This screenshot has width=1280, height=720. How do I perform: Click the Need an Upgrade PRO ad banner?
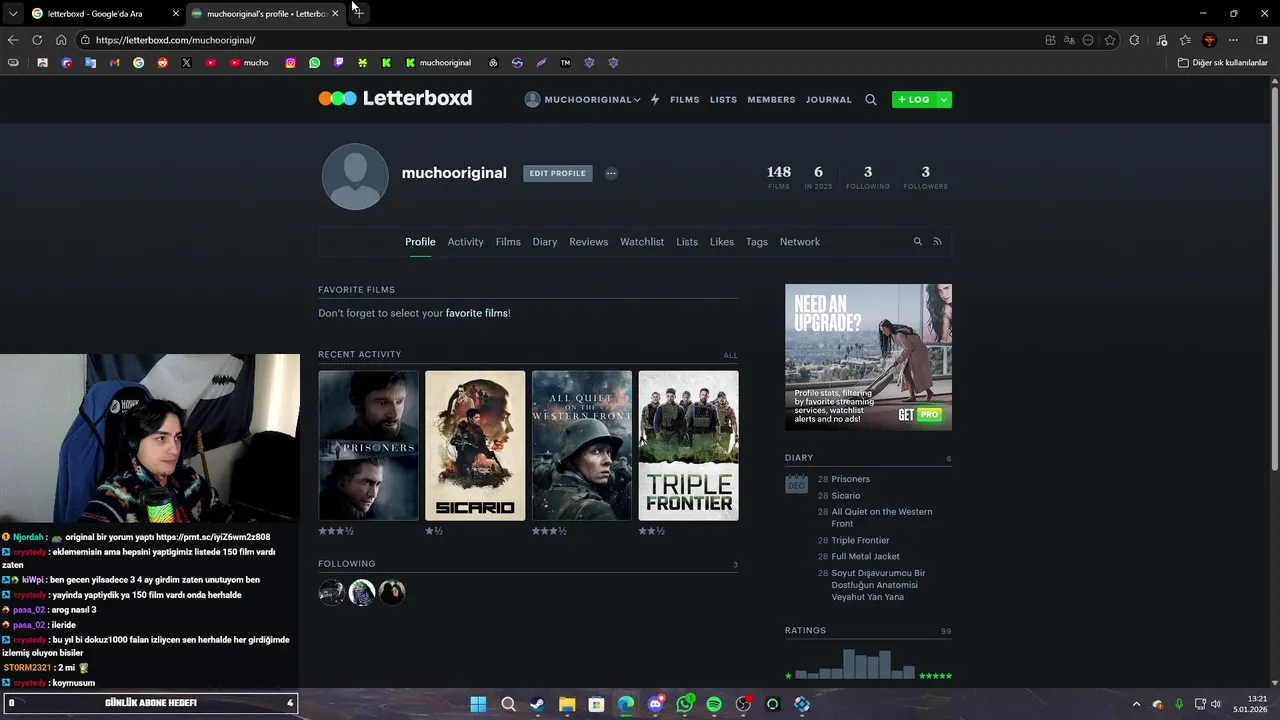tap(868, 357)
